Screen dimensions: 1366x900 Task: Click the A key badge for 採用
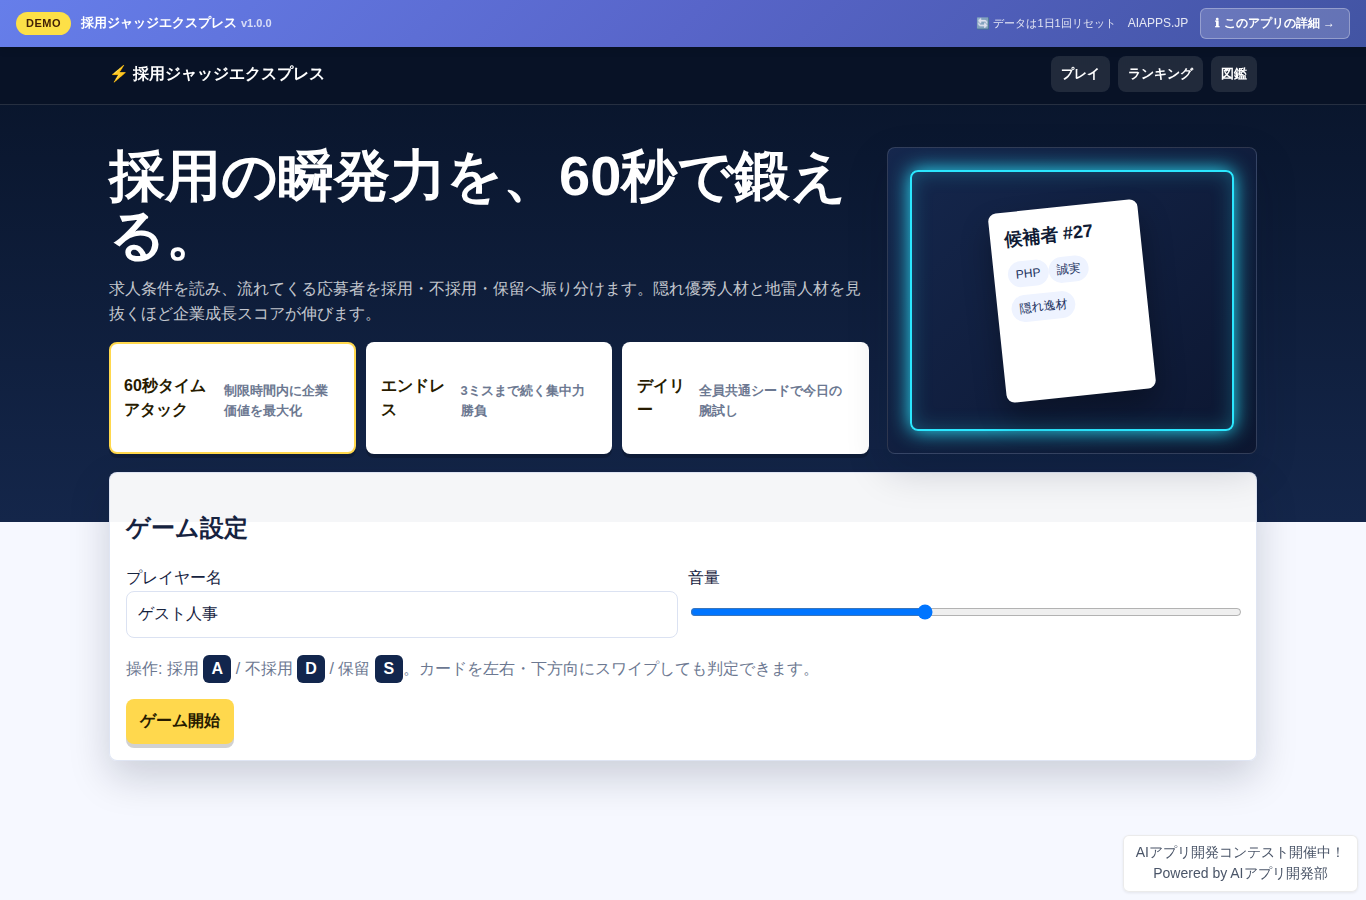click(x=217, y=669)
